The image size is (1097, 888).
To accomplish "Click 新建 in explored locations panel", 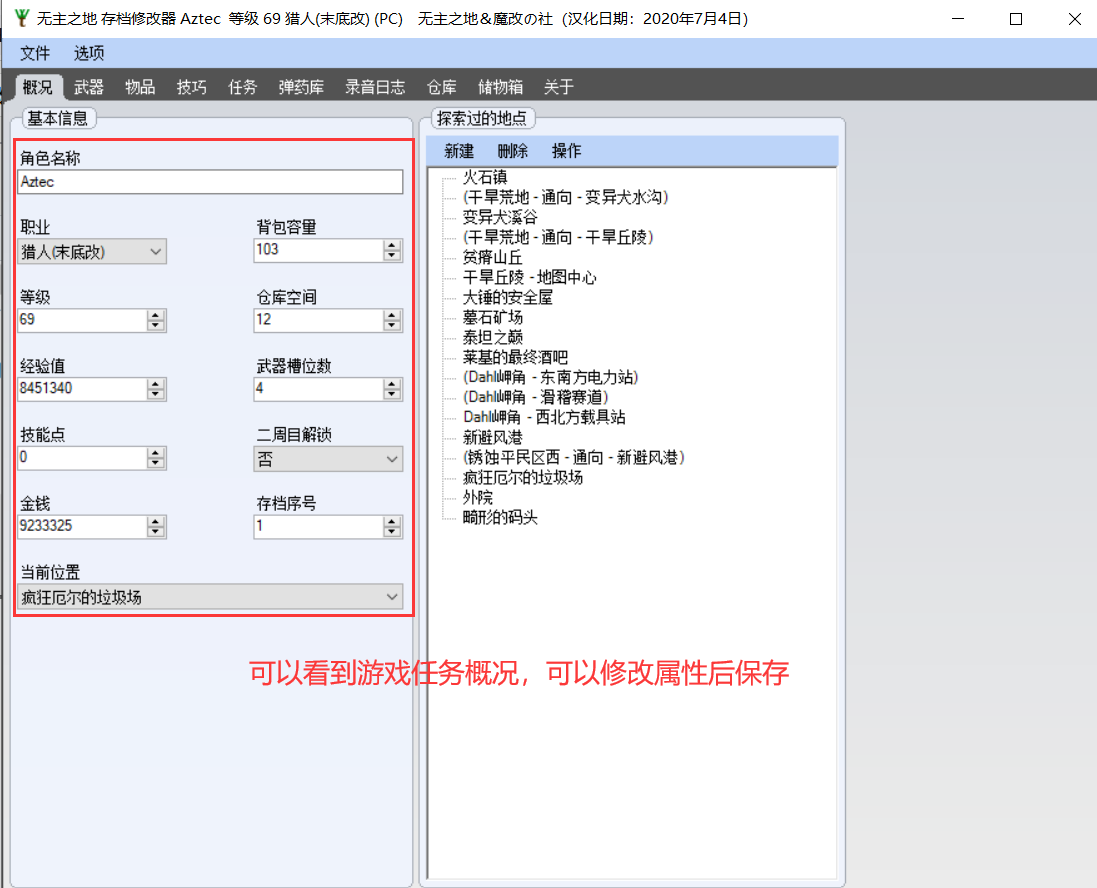I will pos(460,151).
